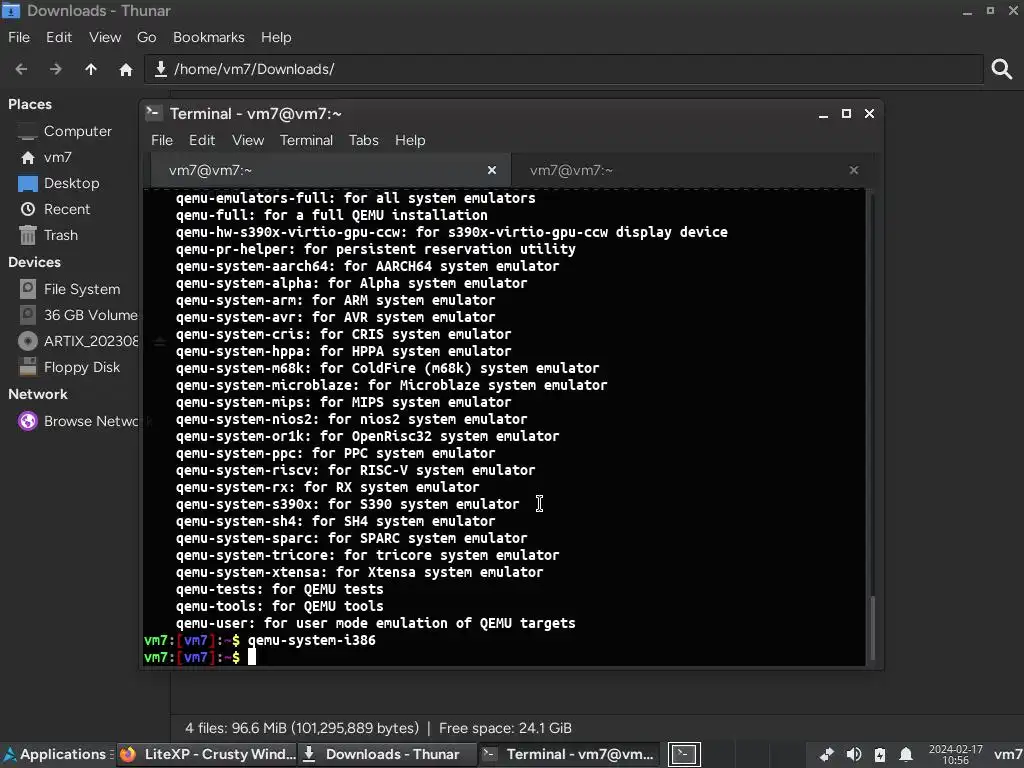The height and width of the screenshot is (768, 1024).
Task: Minimize the Terminal window
Action: pyautogui.click(x=824, y=114)
